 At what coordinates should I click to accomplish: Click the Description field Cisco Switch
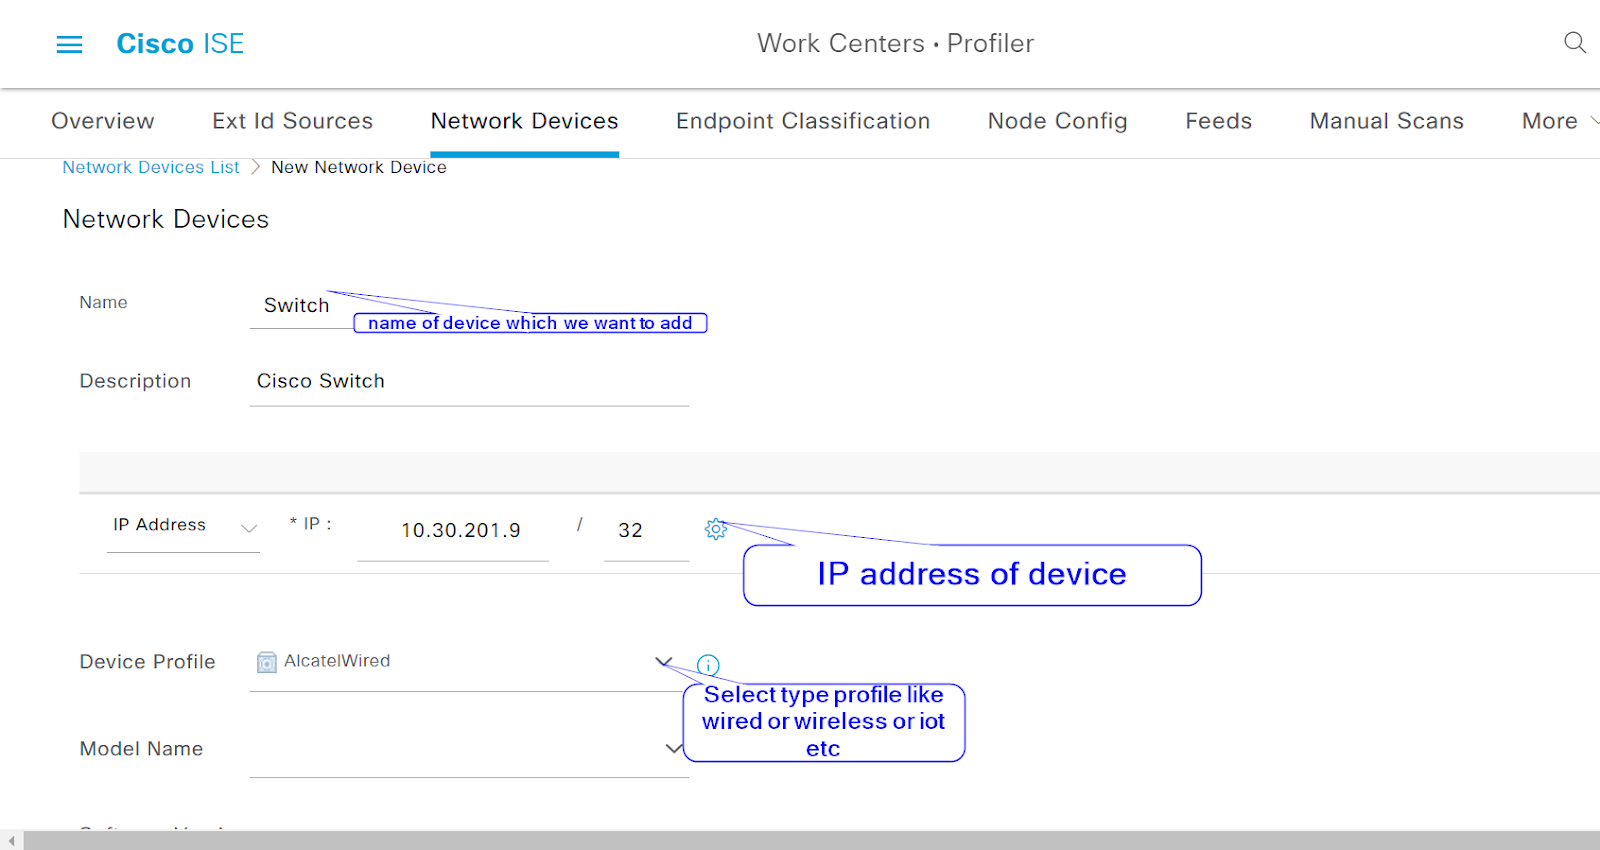(x=469, y=382)
